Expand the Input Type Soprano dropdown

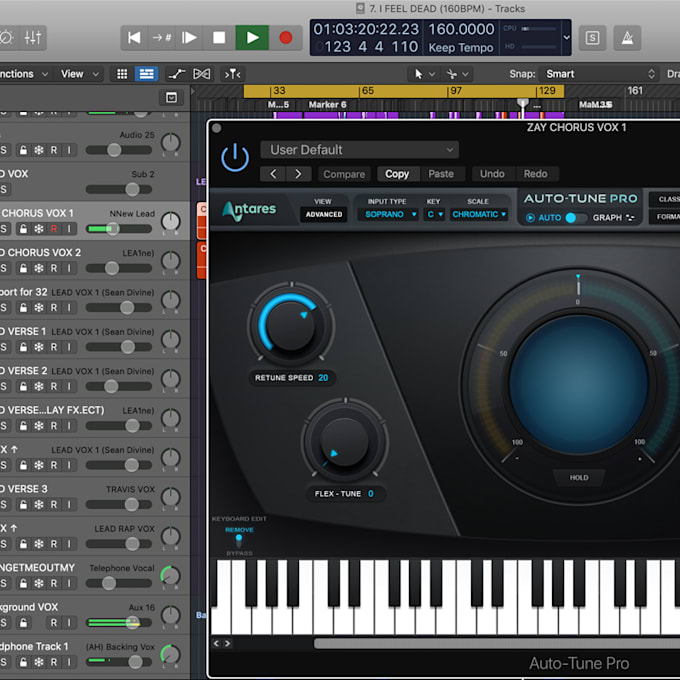tap(387, 214)
